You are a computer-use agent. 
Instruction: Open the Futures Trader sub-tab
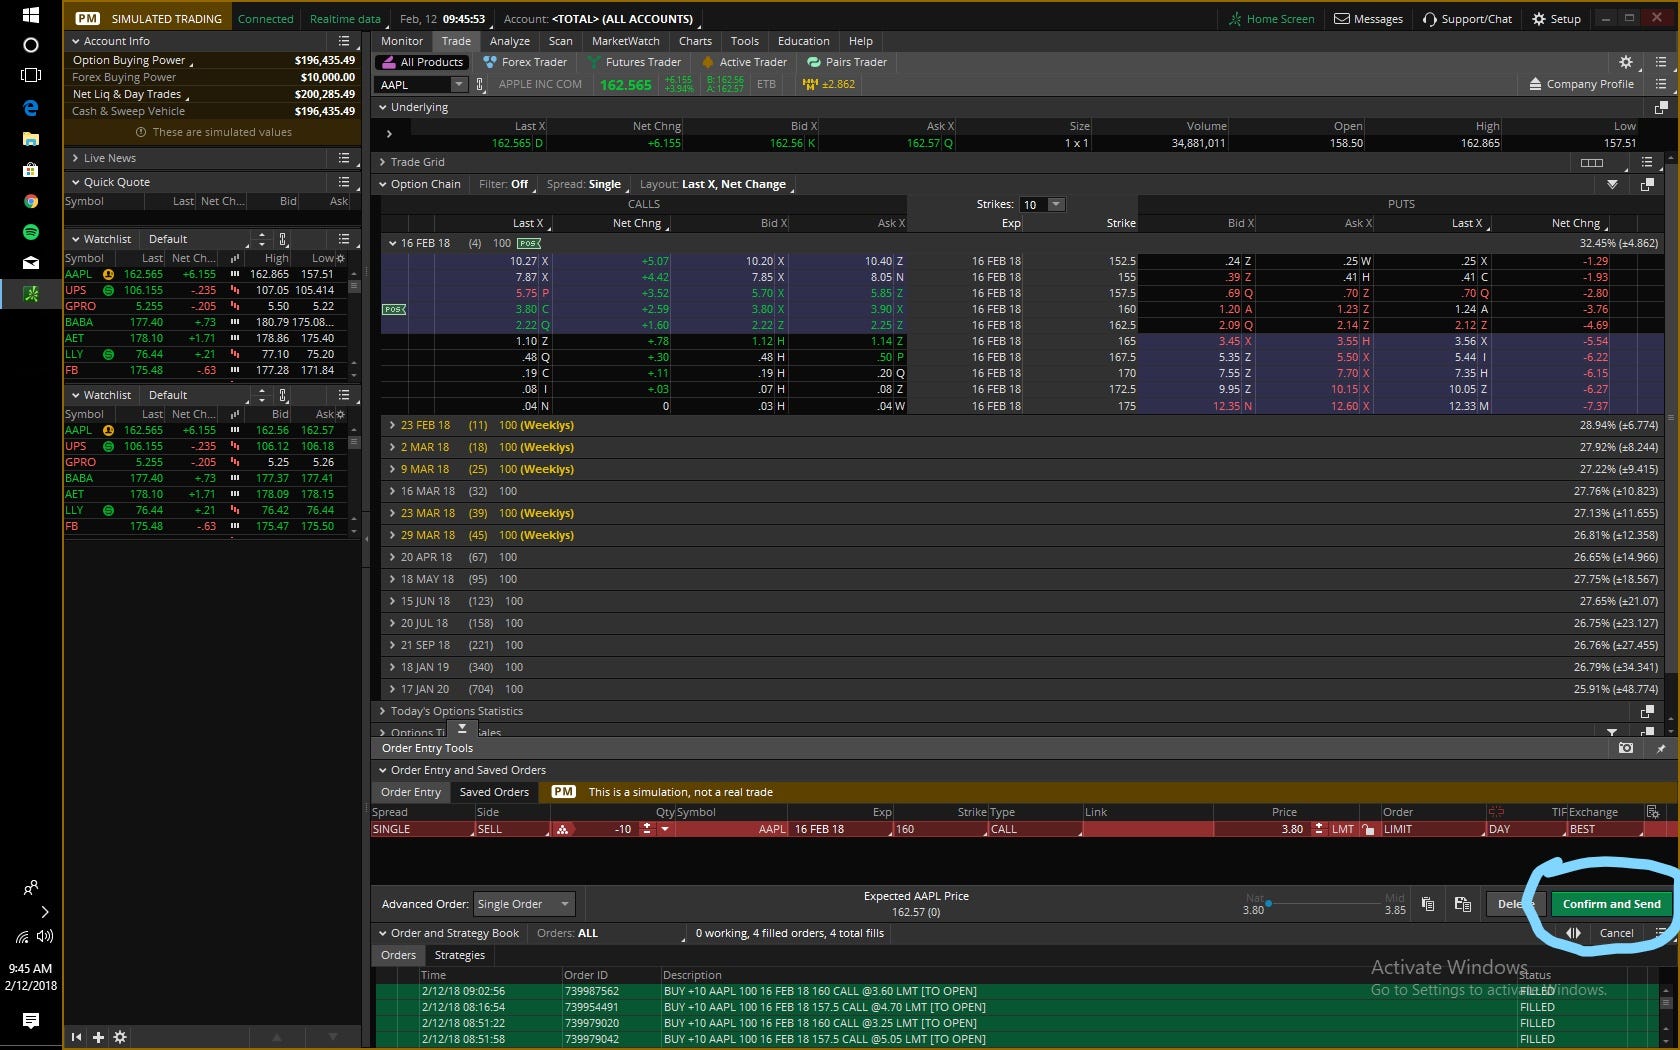click(x=633, y=62)
